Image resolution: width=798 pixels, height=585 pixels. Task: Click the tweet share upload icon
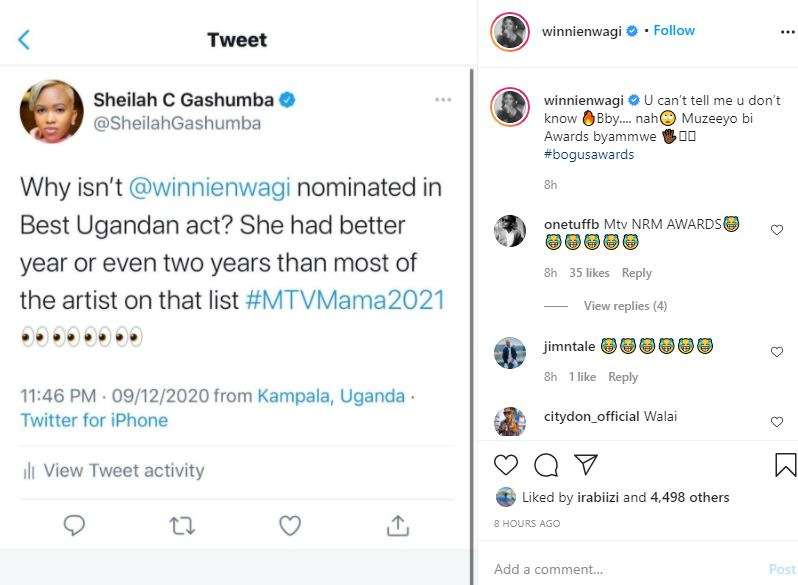coord(397,525)
